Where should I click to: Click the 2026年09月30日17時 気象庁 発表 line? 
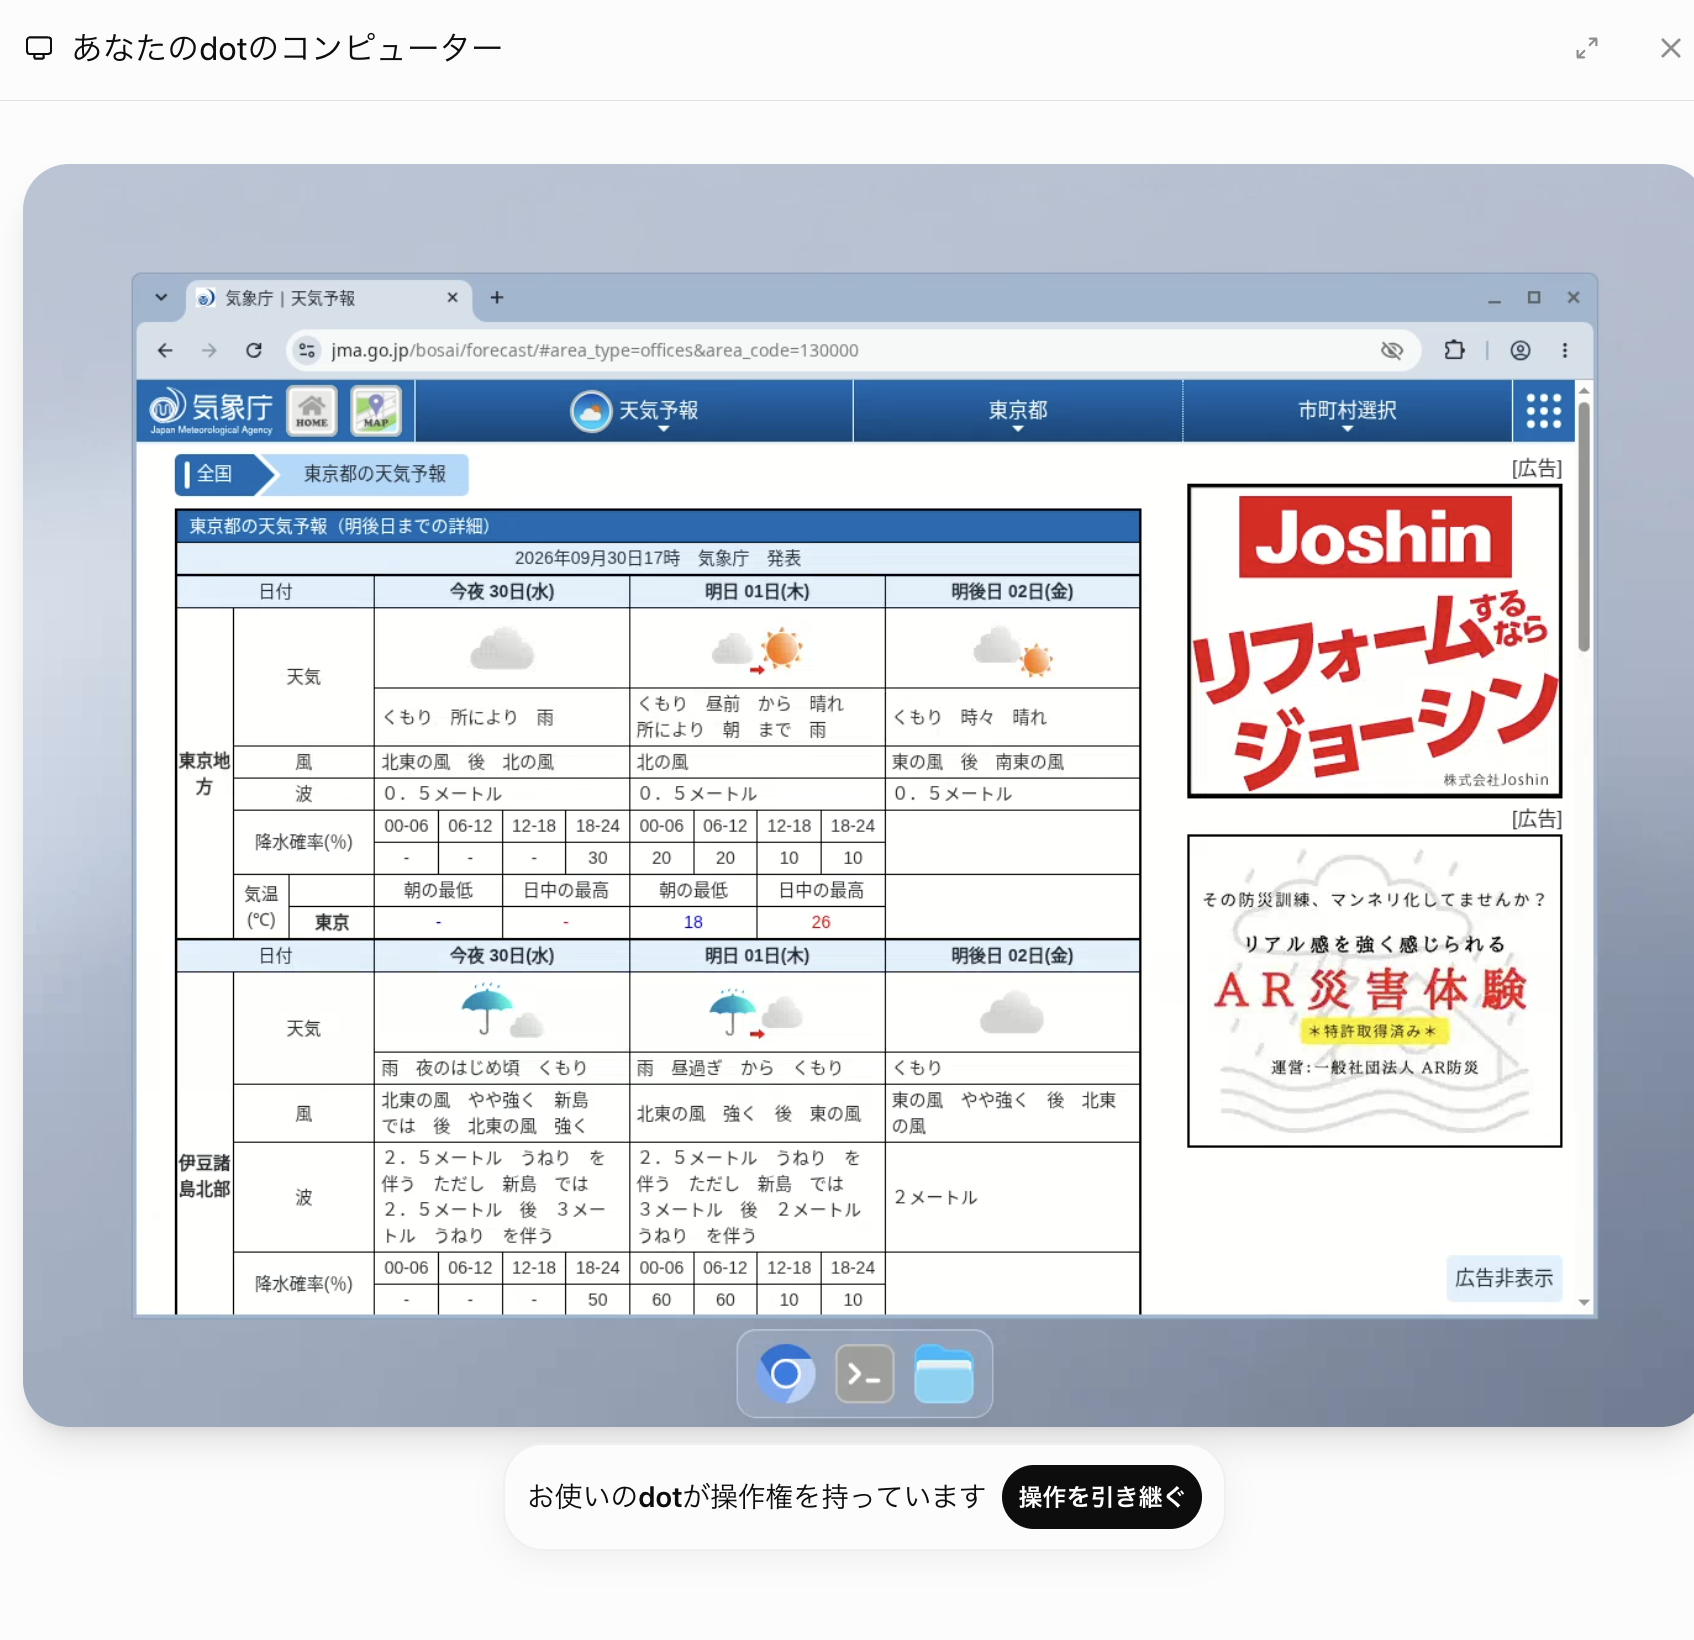(x=658, y=558)
